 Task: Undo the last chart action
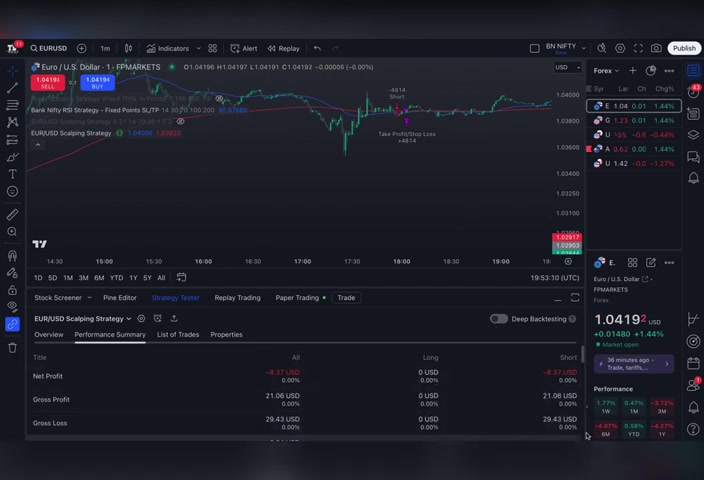click(x=317, y=48)
